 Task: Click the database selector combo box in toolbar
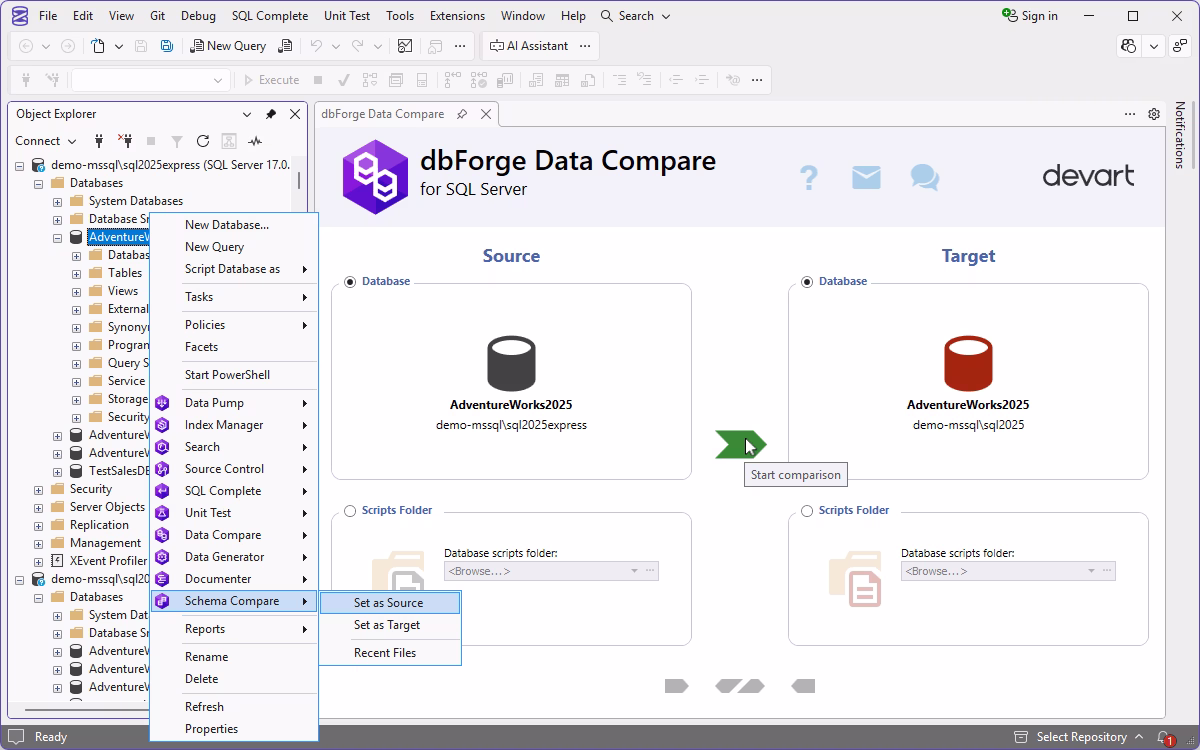150,80
